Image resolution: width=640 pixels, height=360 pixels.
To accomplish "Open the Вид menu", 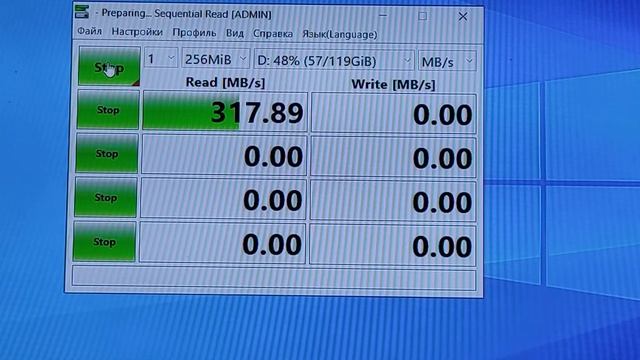I will [235, 33].
